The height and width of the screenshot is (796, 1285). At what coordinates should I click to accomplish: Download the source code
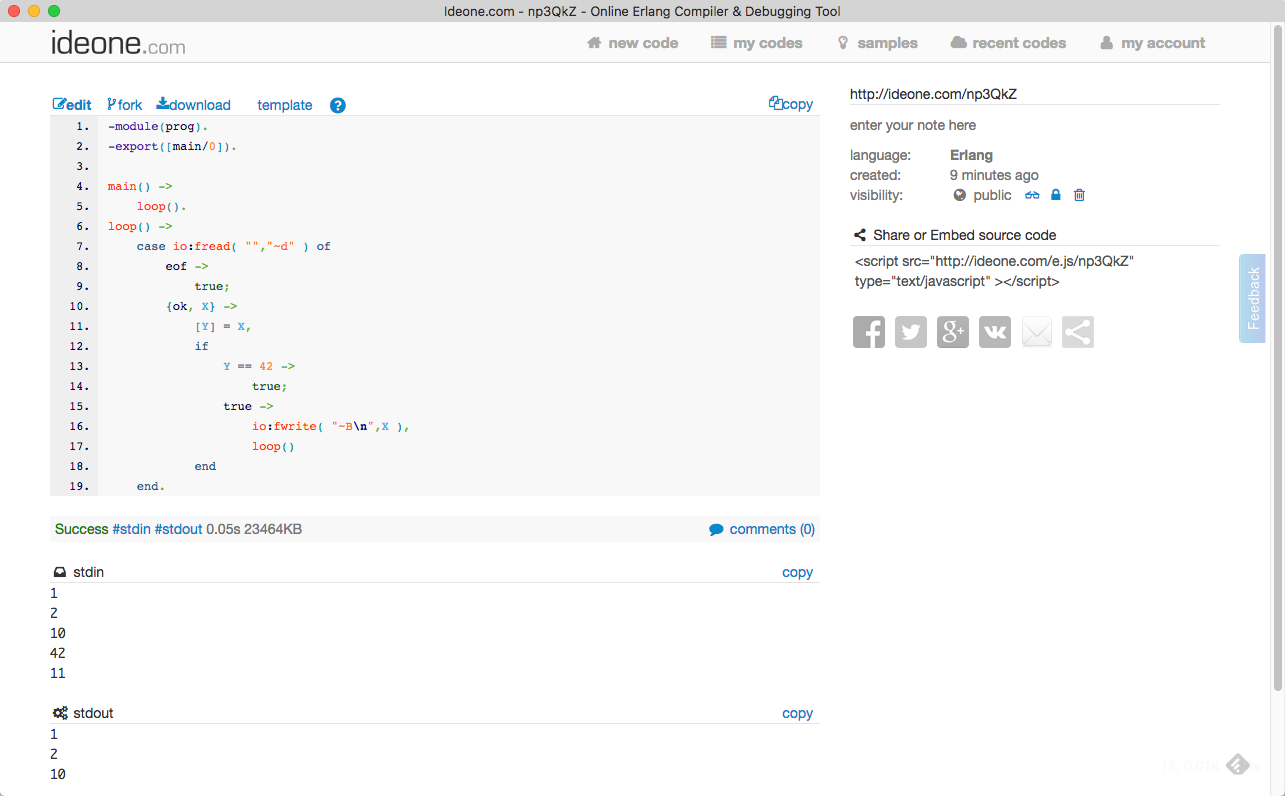point(194,105)
